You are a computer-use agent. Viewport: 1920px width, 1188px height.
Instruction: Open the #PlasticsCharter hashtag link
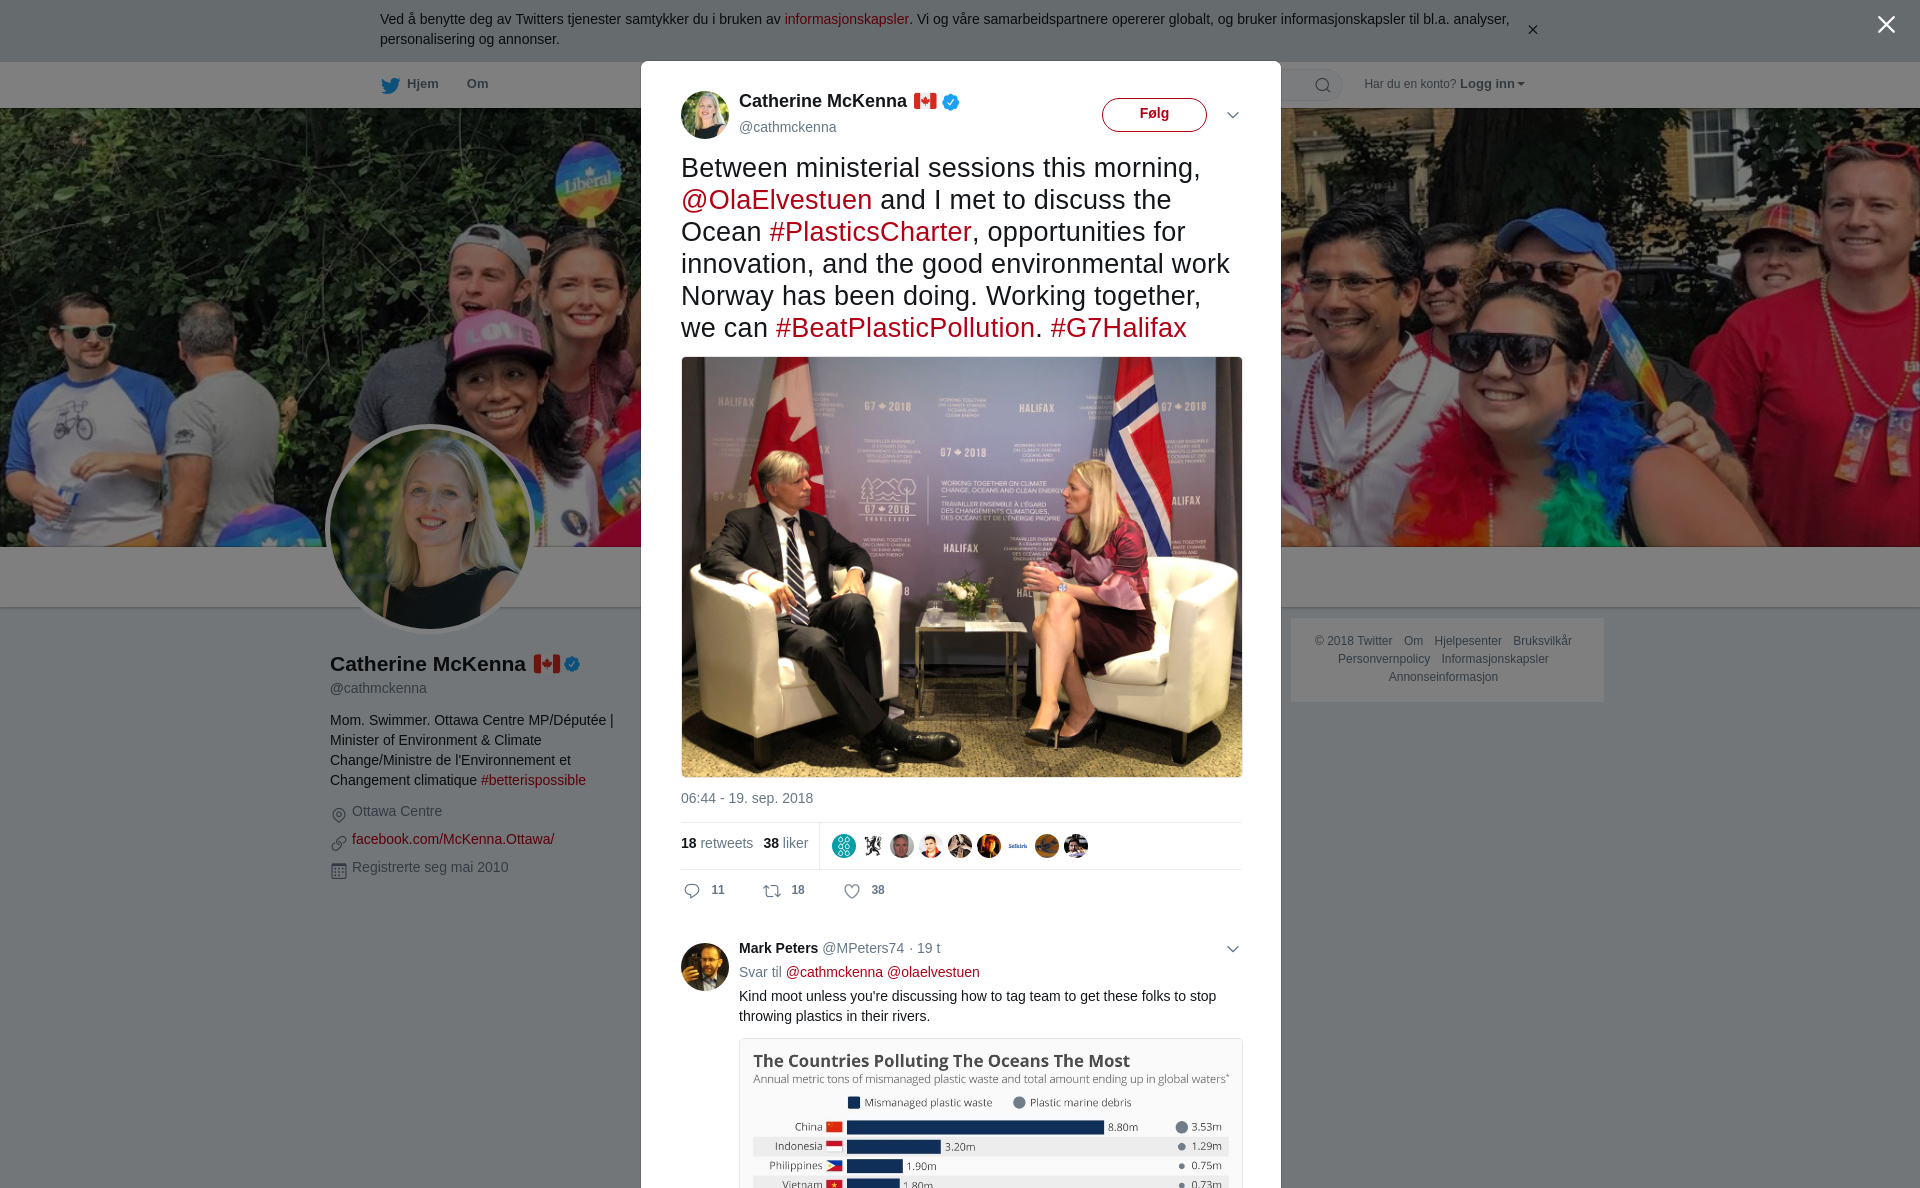pyautogui.click(x=870, y=232)
